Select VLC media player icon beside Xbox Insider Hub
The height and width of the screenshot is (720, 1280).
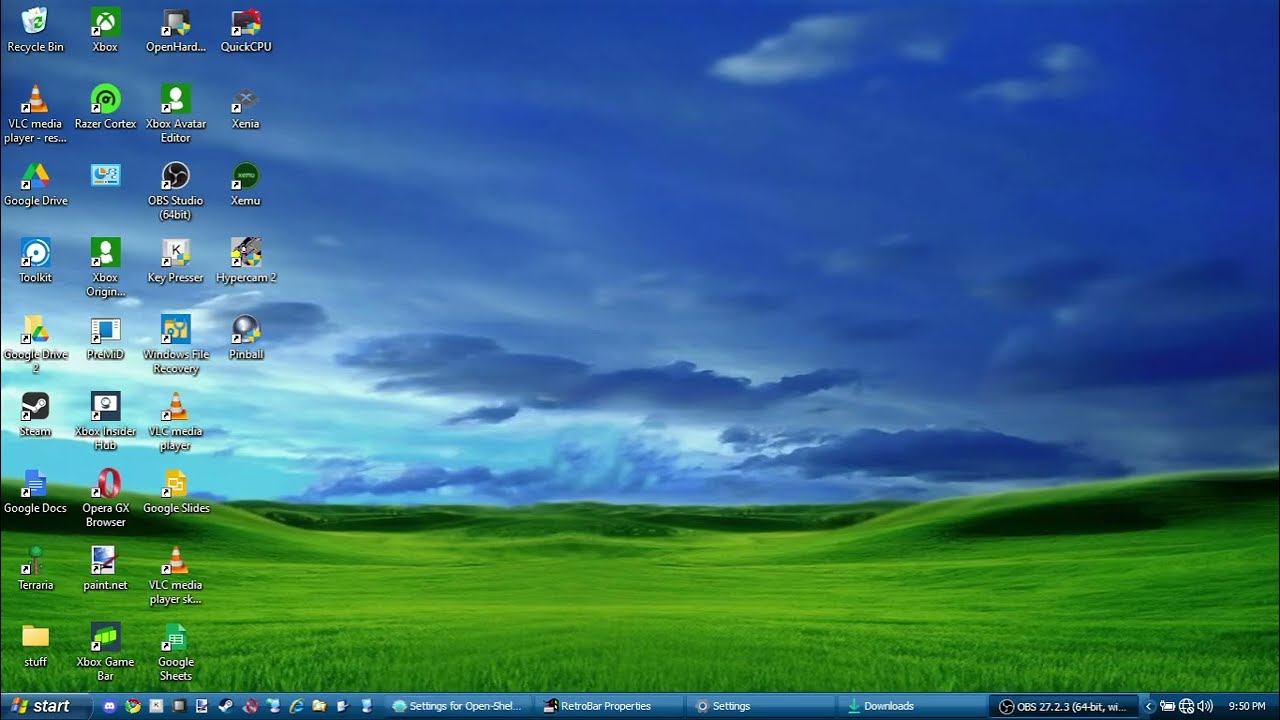[x=176, y=421]
